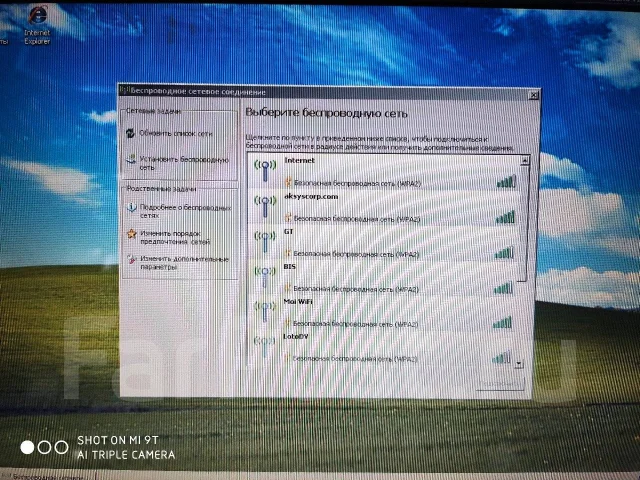Image resolution: width=640 pixels, height=480 pixels.
Task: Click the connect button at bottom of dialog
Action: pyautogui.click(x=500, y=384)
